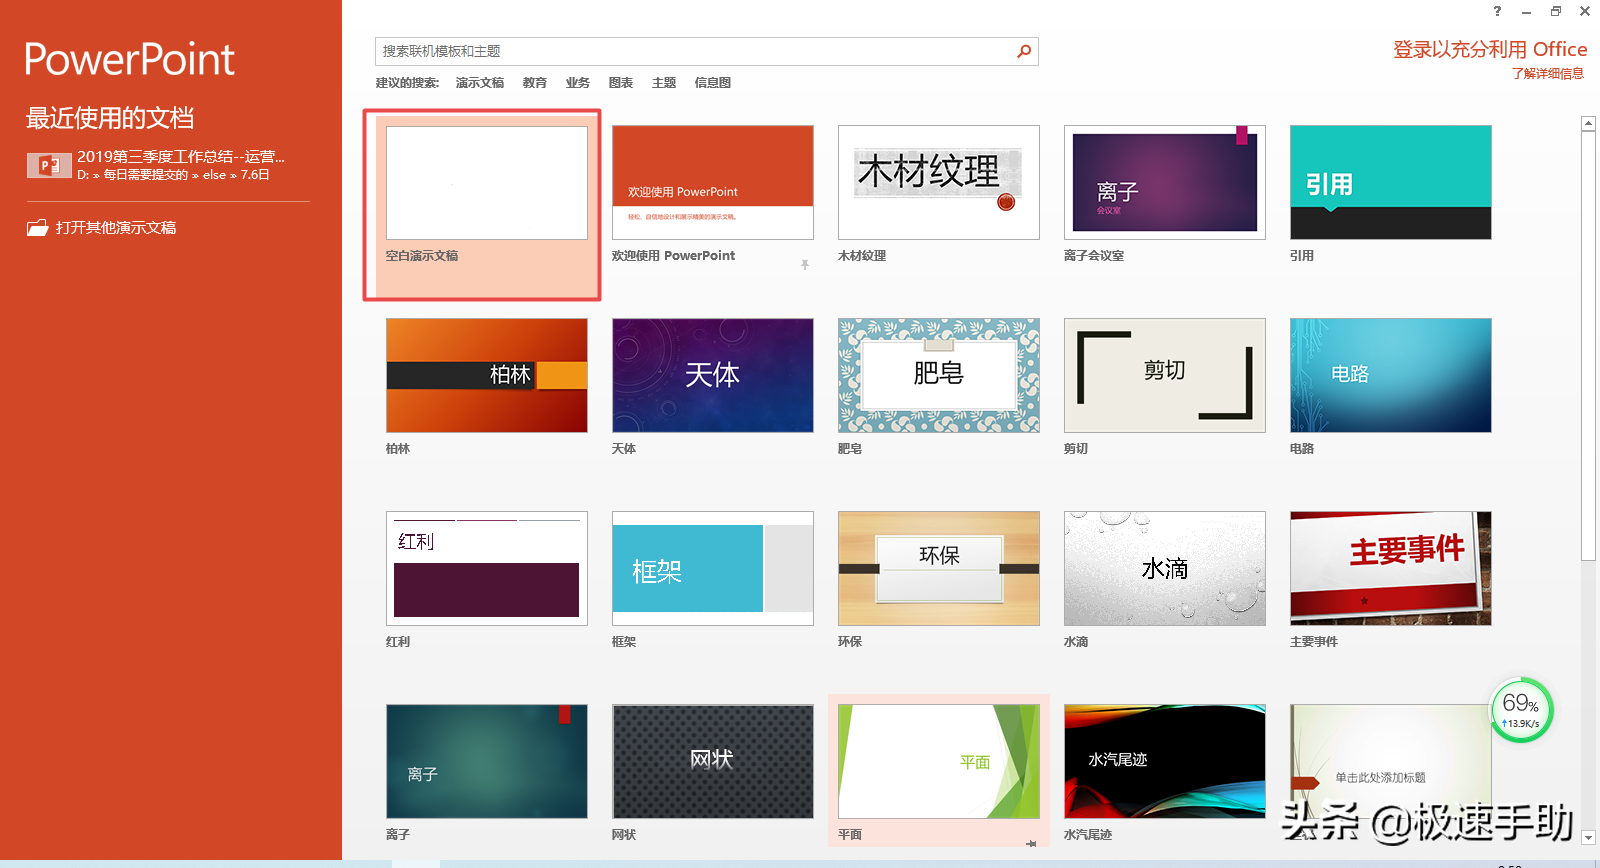Click the 建议的搜索 label

pyautogui.click(x=407, y=83)
